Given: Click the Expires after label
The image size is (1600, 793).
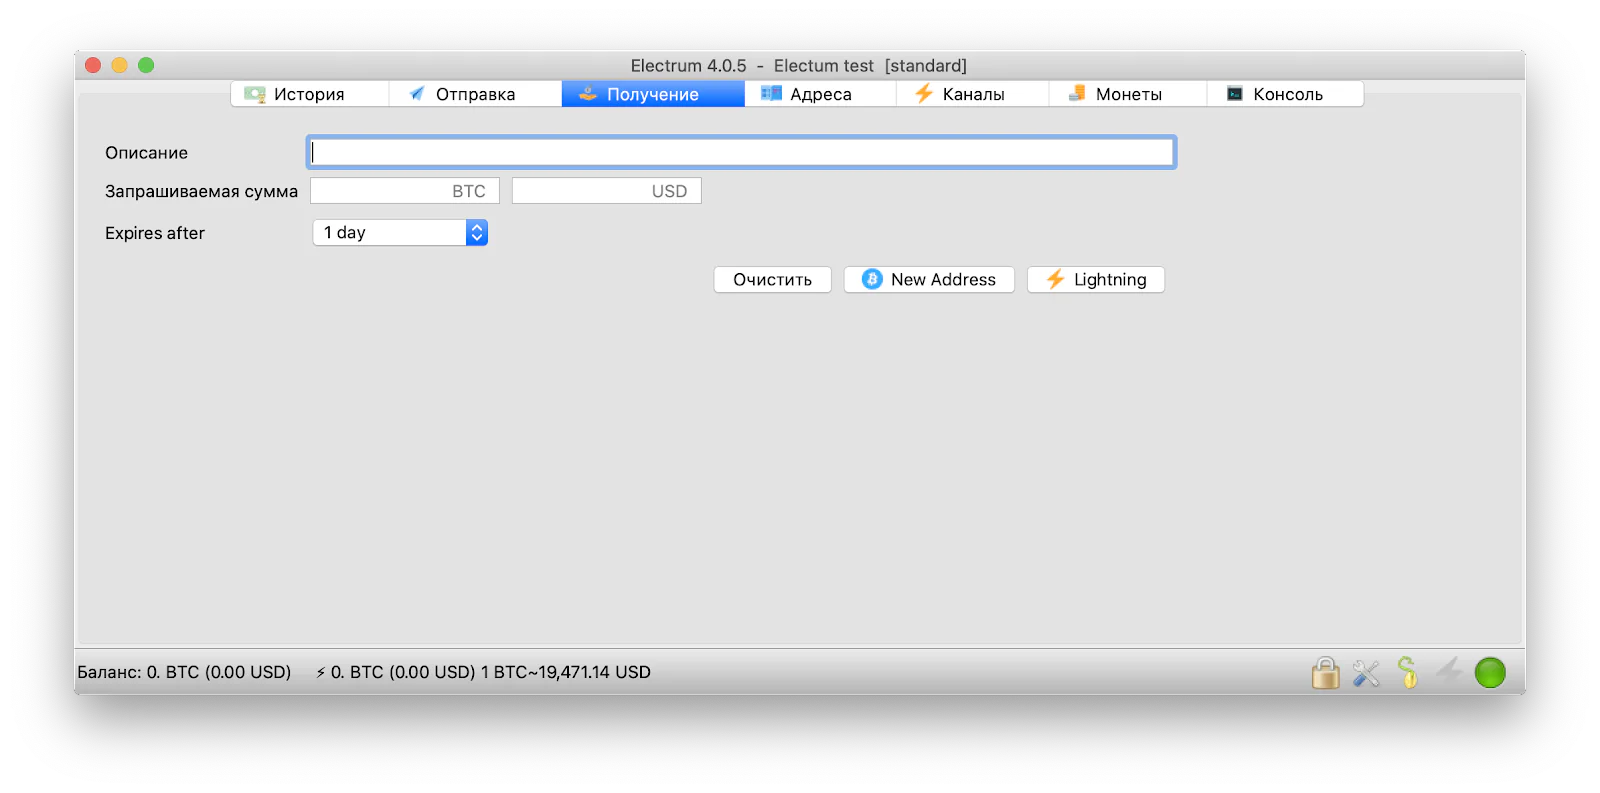Looking at the screenshot, I should (155, 233).
